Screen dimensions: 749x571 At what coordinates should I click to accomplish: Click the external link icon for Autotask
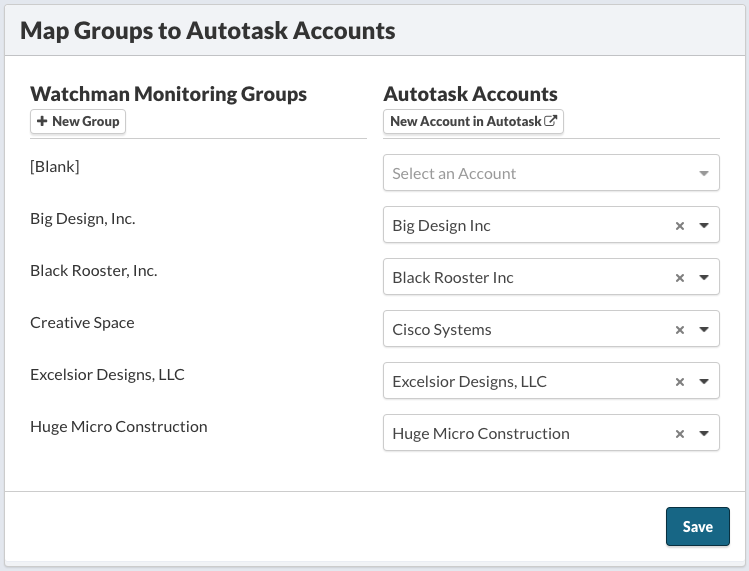pyautogui.click(x=550, y=122)
